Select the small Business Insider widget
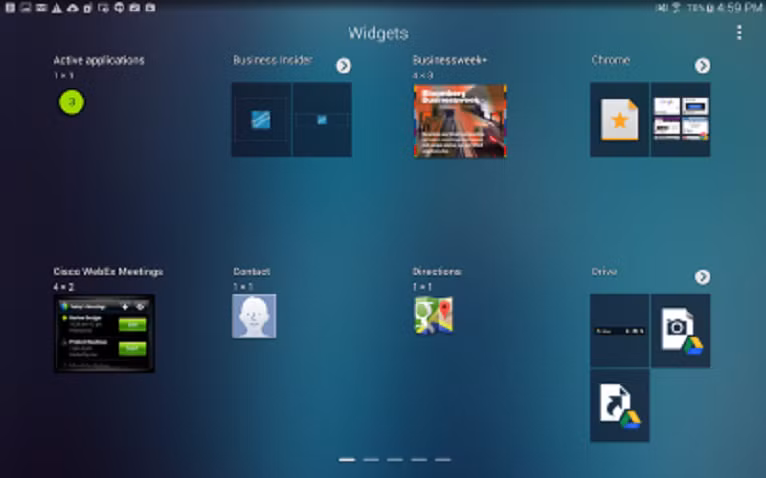 click(322, 120)
